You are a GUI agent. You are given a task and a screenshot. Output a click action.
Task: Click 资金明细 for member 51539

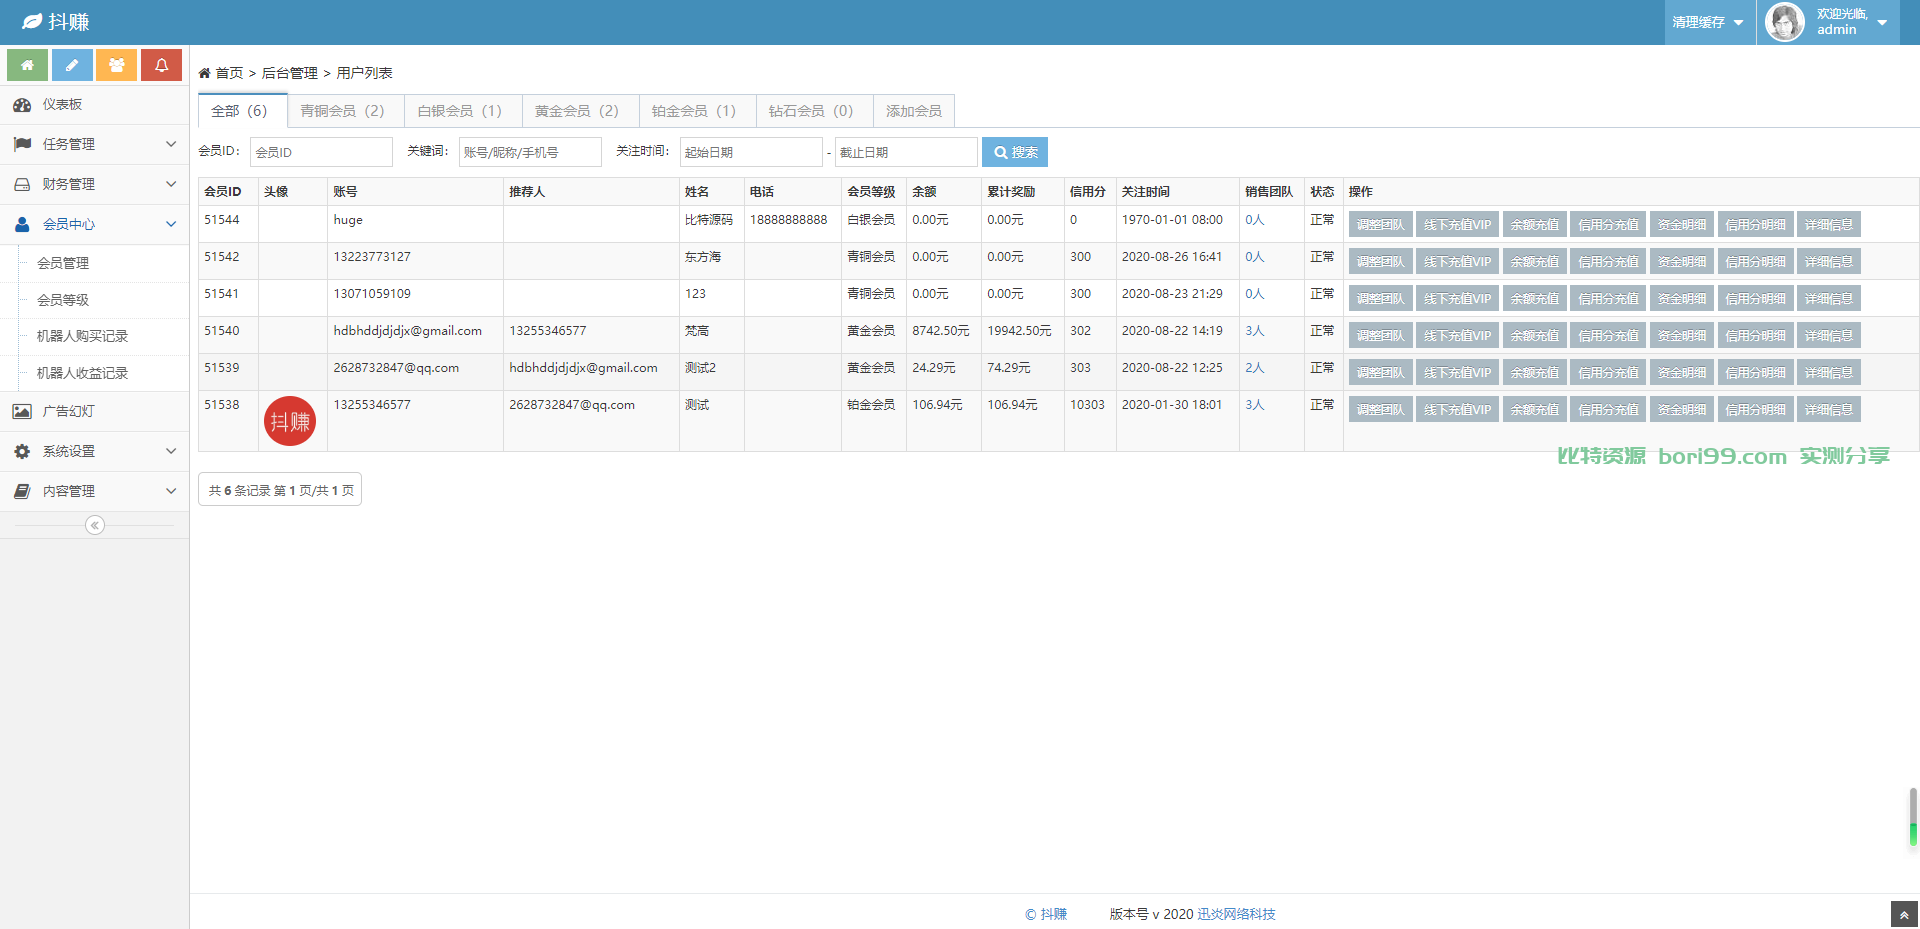[1682, 373]
